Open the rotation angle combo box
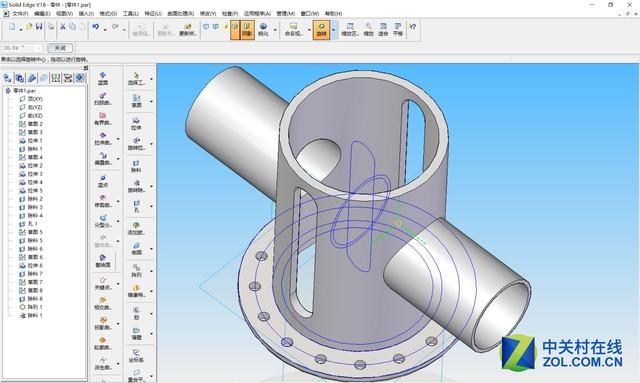 tap(22, 48)
